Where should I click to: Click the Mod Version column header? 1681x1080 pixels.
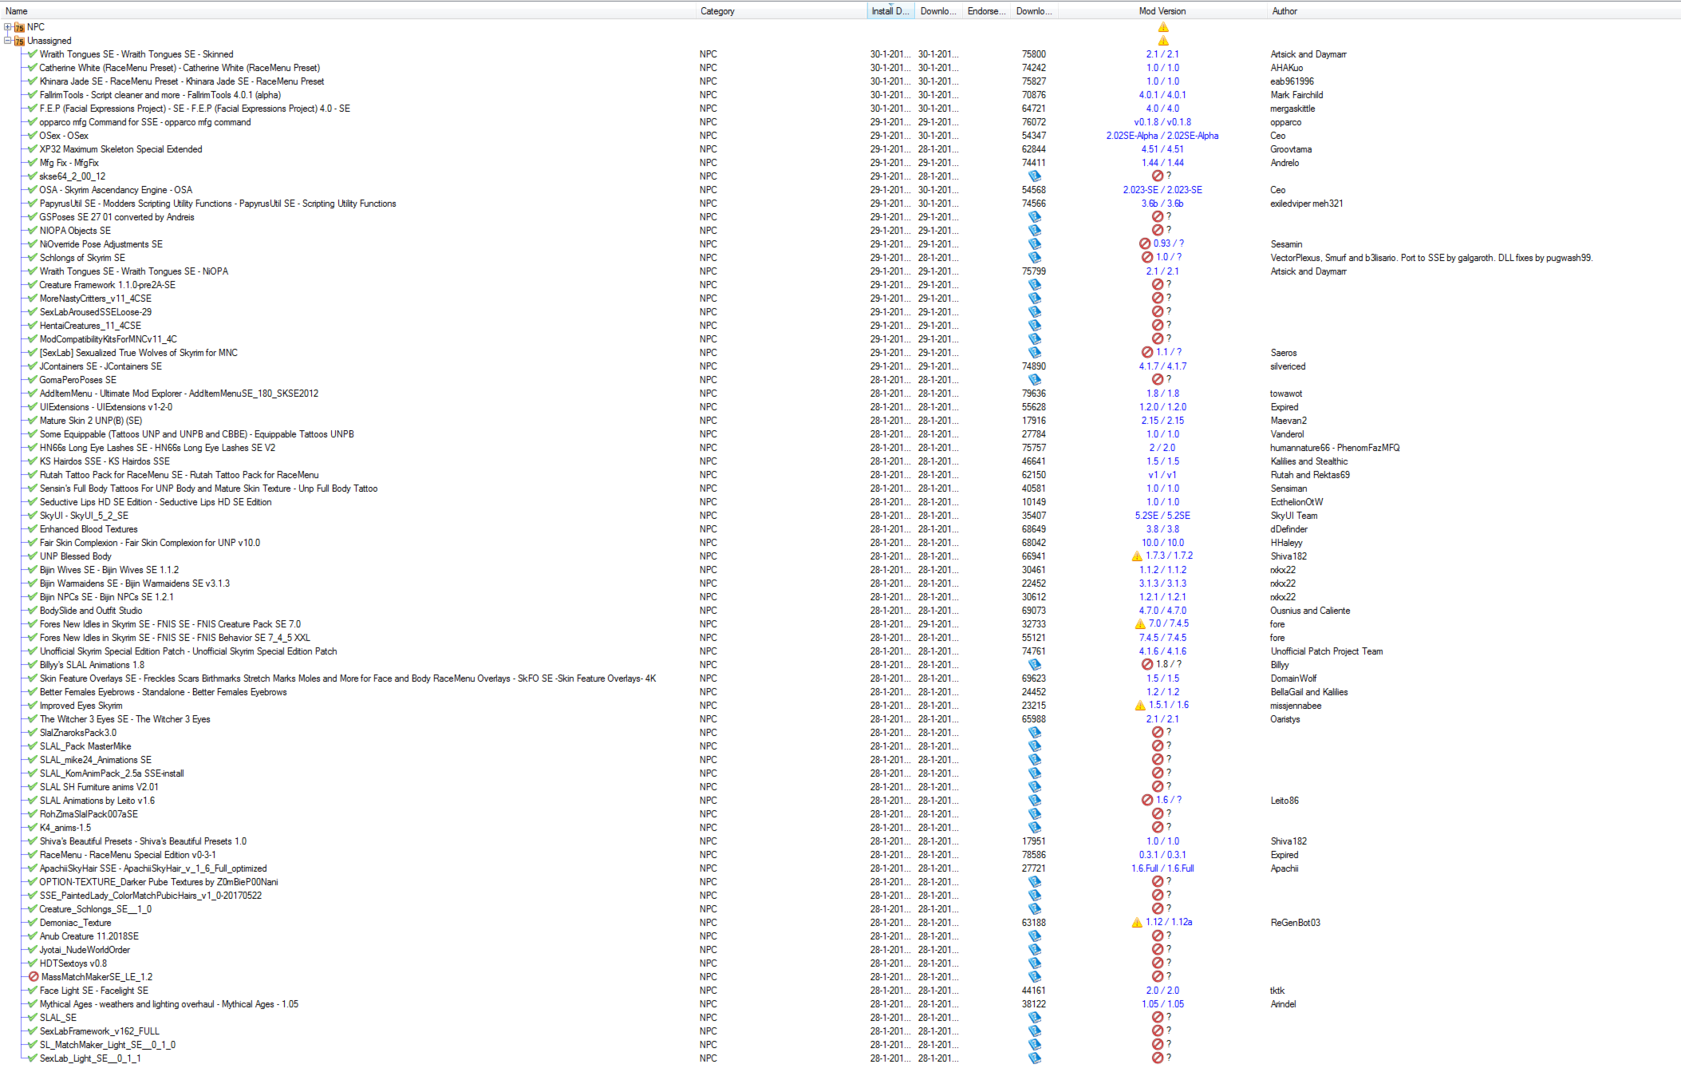tap(1162, 11)
